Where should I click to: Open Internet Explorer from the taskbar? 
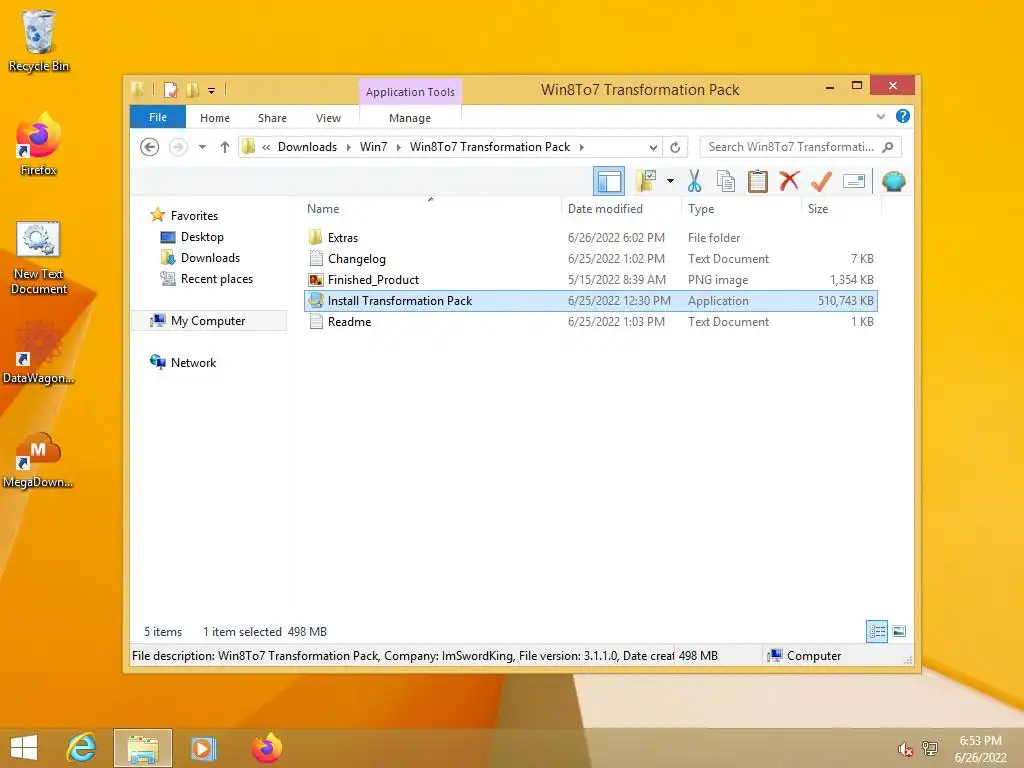click(82, 748)
